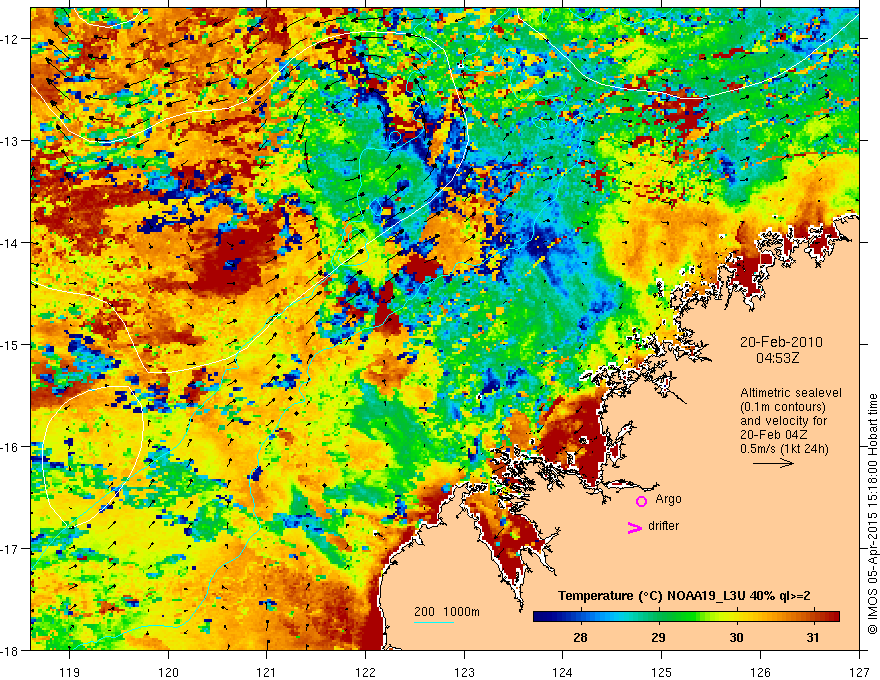This screenshot has height=680, width=880.
Task: Click the '-15' latitude axis label
Action: (x=10, y=344)
